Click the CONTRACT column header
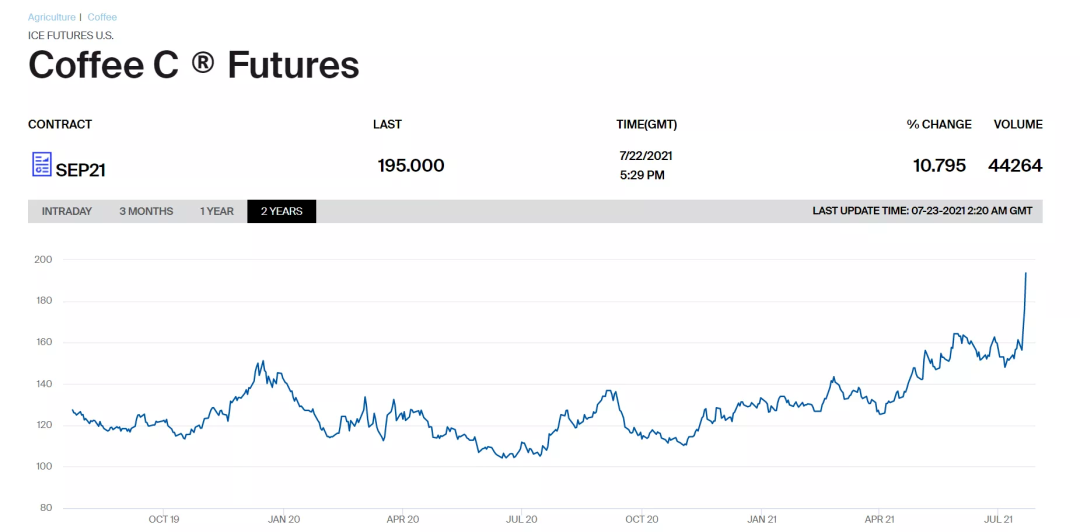1080x532 pixels. click(x=60, y=125)
